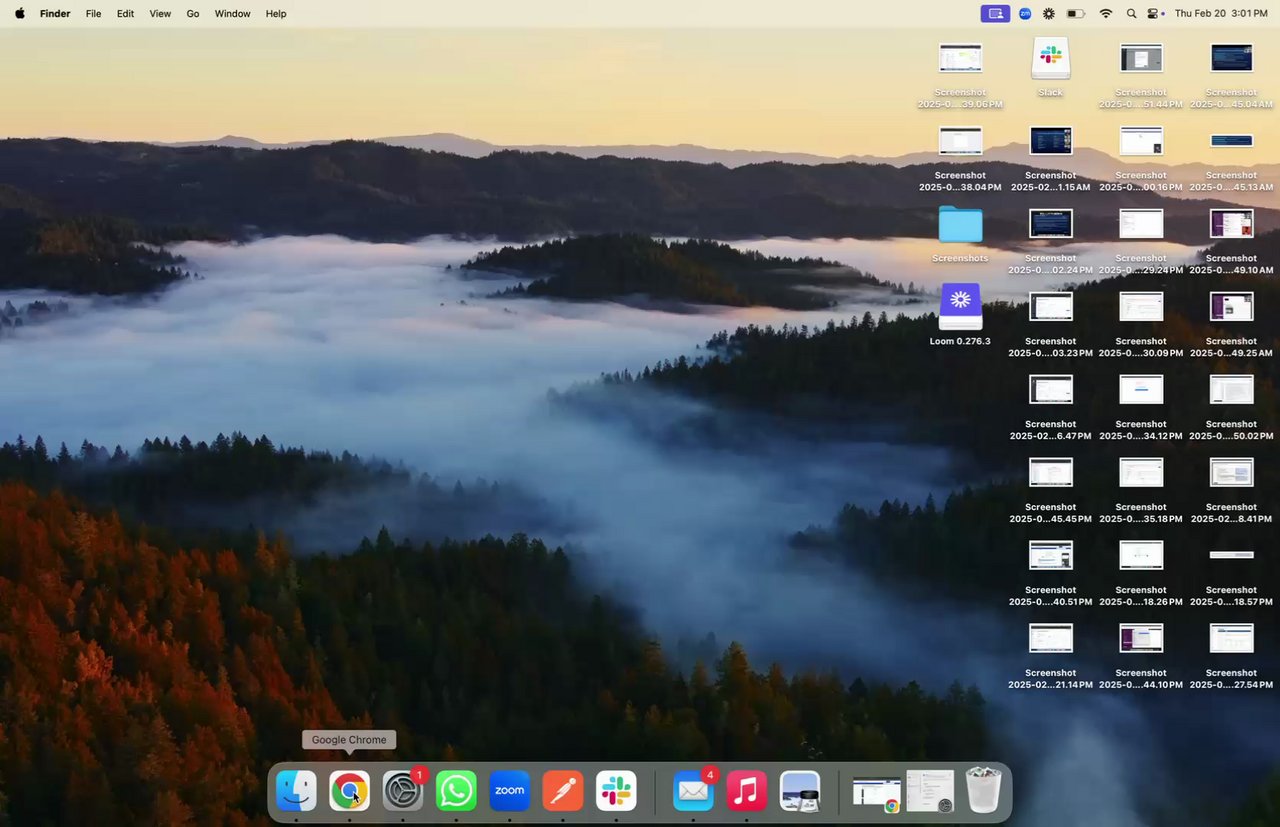Select Screenshot file ending 1.15 AM
The height and width of the screenshot is (827, 1280).
[1050, 141]
